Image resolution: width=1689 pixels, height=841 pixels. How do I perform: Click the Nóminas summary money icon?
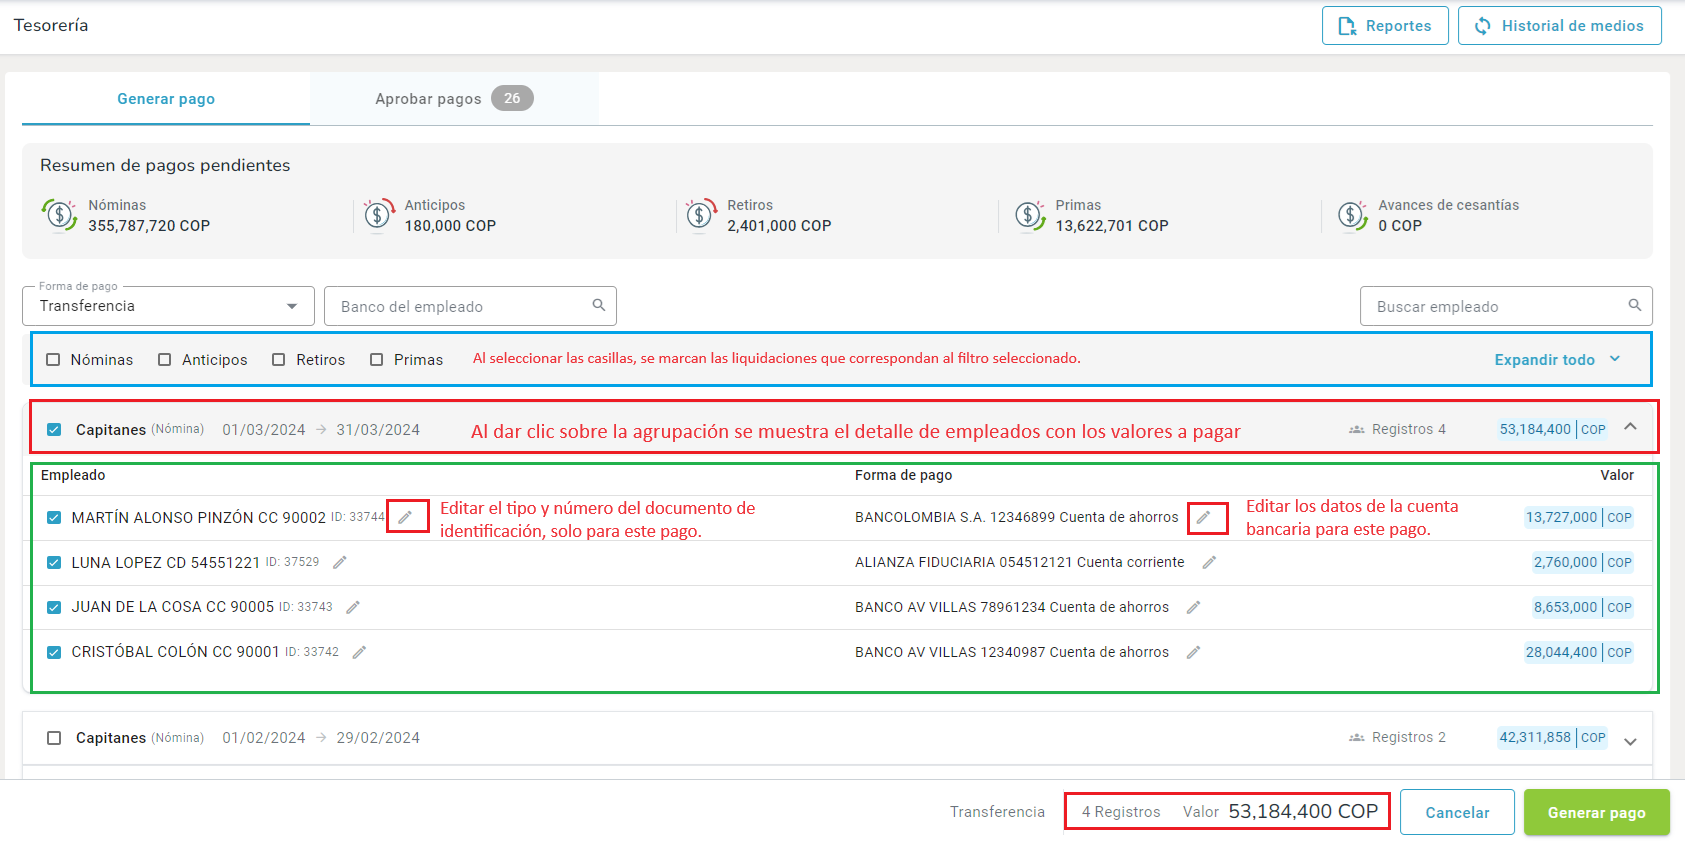(x=60, y=215)
